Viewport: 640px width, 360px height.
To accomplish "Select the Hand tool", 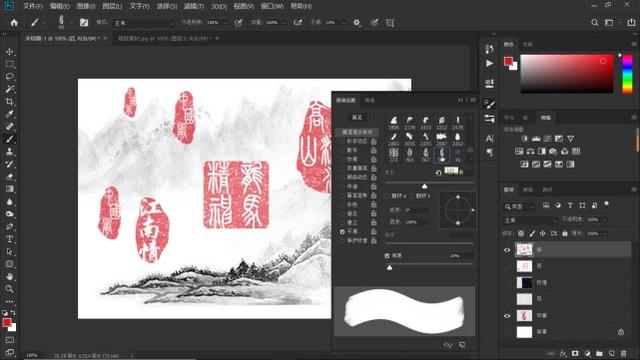I will click(x=10, y=276).
